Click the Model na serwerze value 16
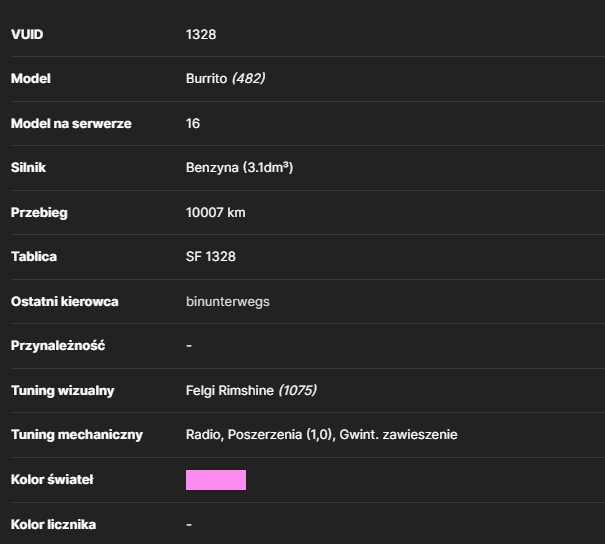605x544 pixels. (x=193, y=123)
